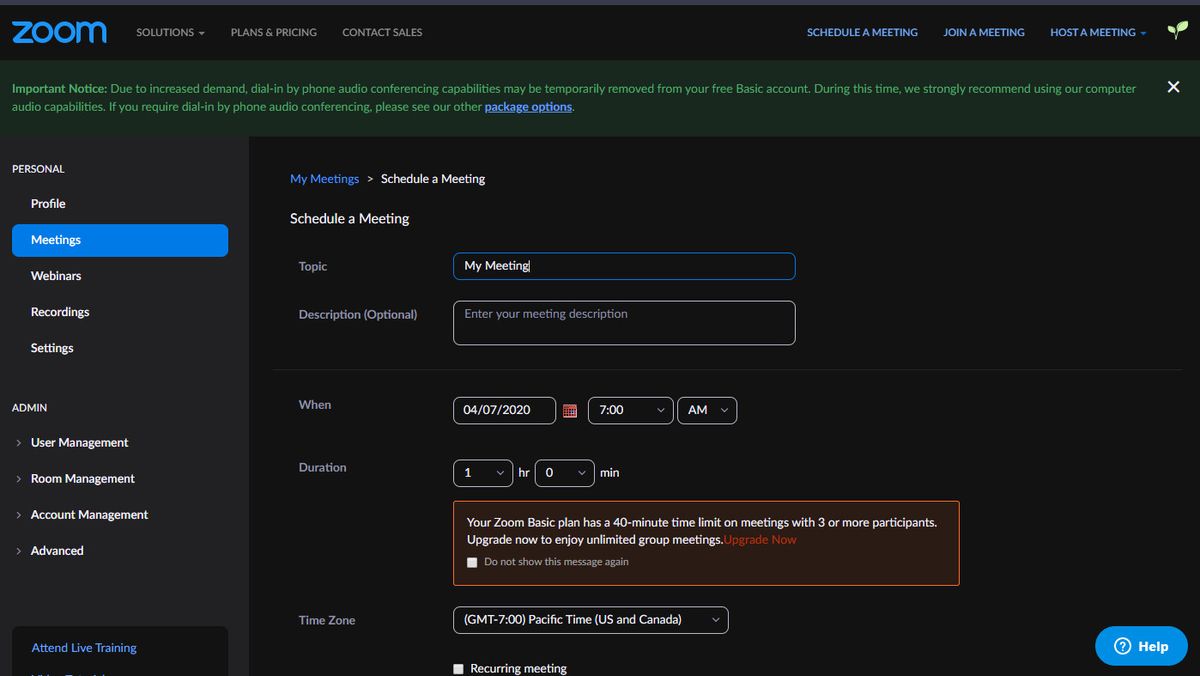This screenshot has width=1200, height=676.
Task: Open the Host a Meeting dropdown
Action: click(x=1098, y=32)
